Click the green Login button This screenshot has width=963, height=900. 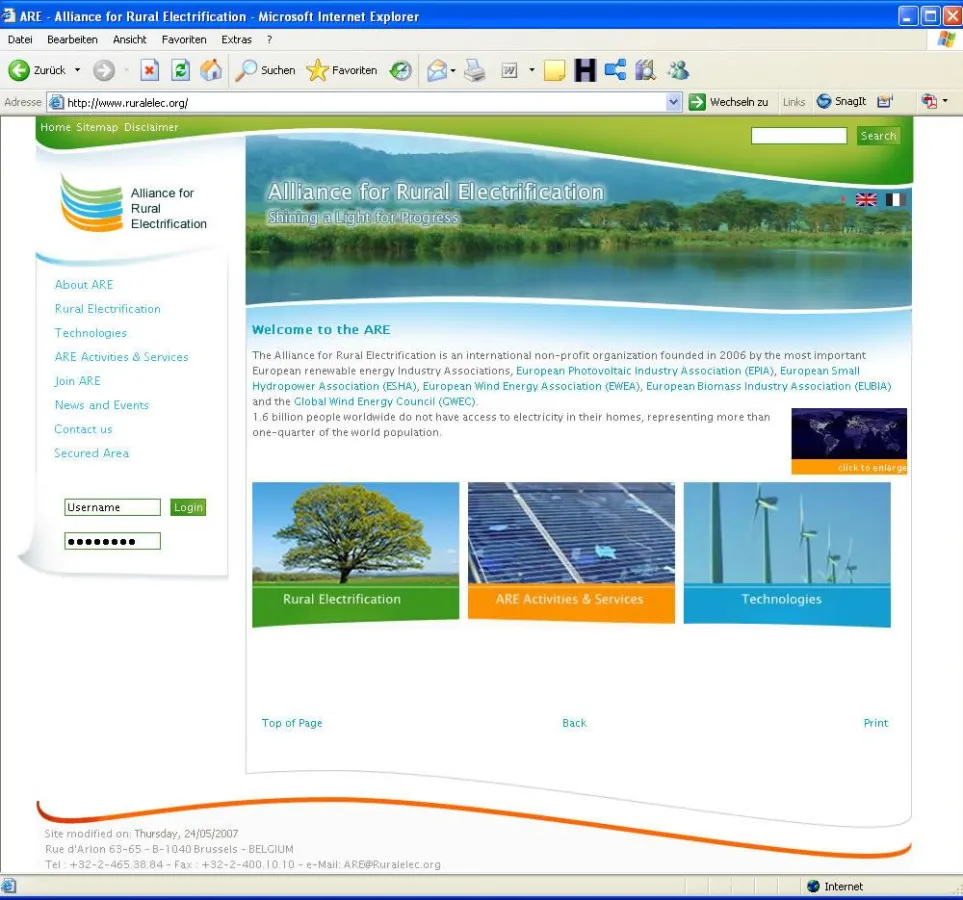[188, 507]
